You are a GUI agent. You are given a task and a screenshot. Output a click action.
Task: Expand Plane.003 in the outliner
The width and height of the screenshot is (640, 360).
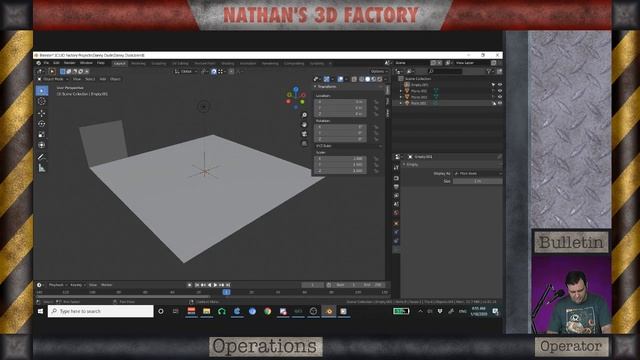(x=401, y=103)
